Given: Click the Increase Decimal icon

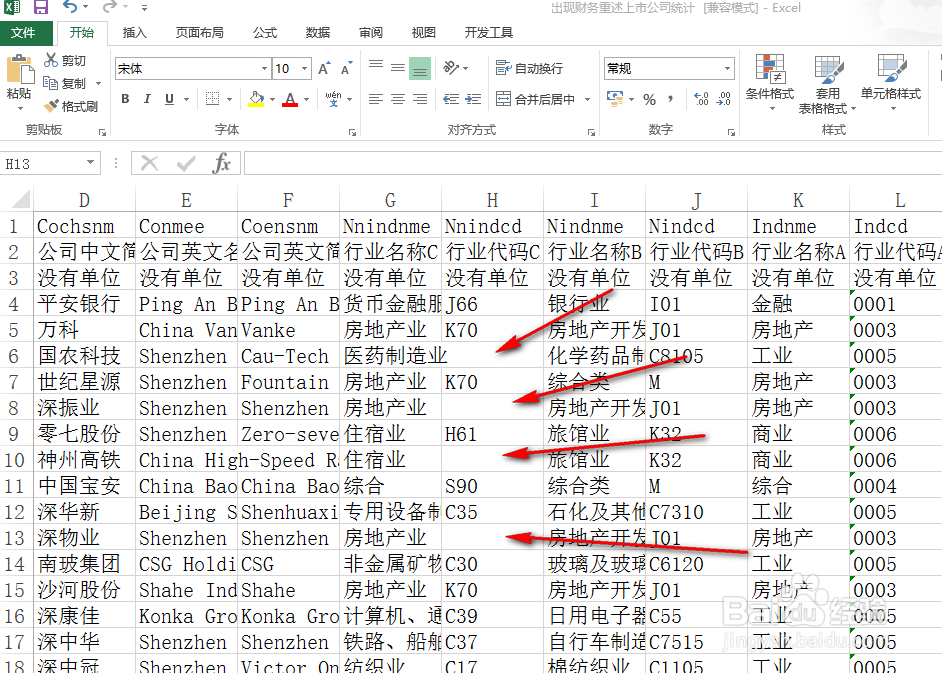Looking at the screenshot, I should tap(701, 98).
